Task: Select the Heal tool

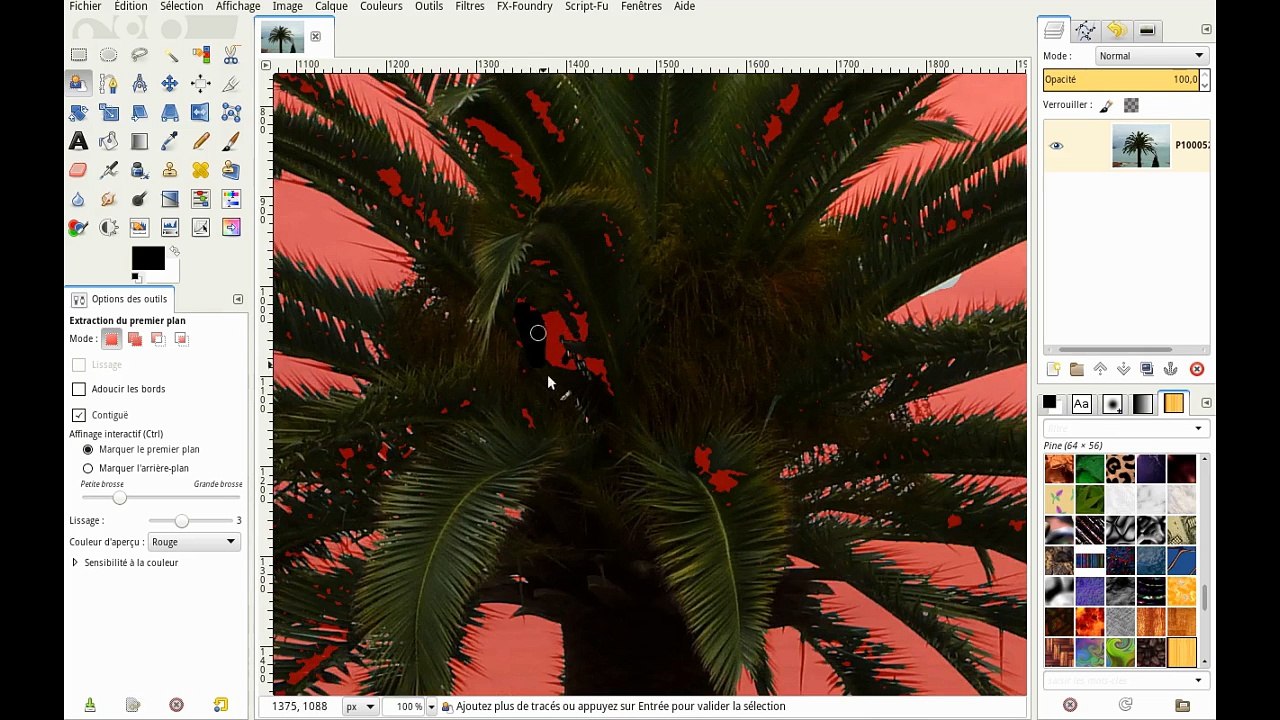Action: [x=201, y=171]
